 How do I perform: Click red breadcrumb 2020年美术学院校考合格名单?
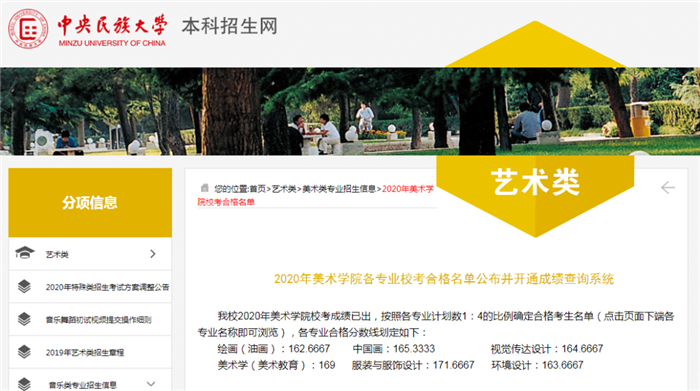tap(316, 196)
